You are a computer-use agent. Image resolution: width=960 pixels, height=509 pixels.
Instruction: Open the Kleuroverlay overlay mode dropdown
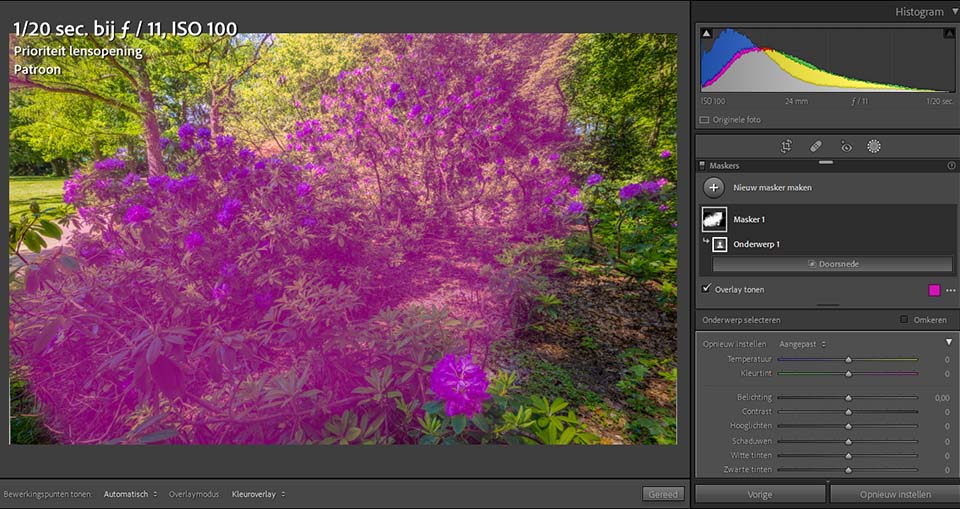(258, 494)
